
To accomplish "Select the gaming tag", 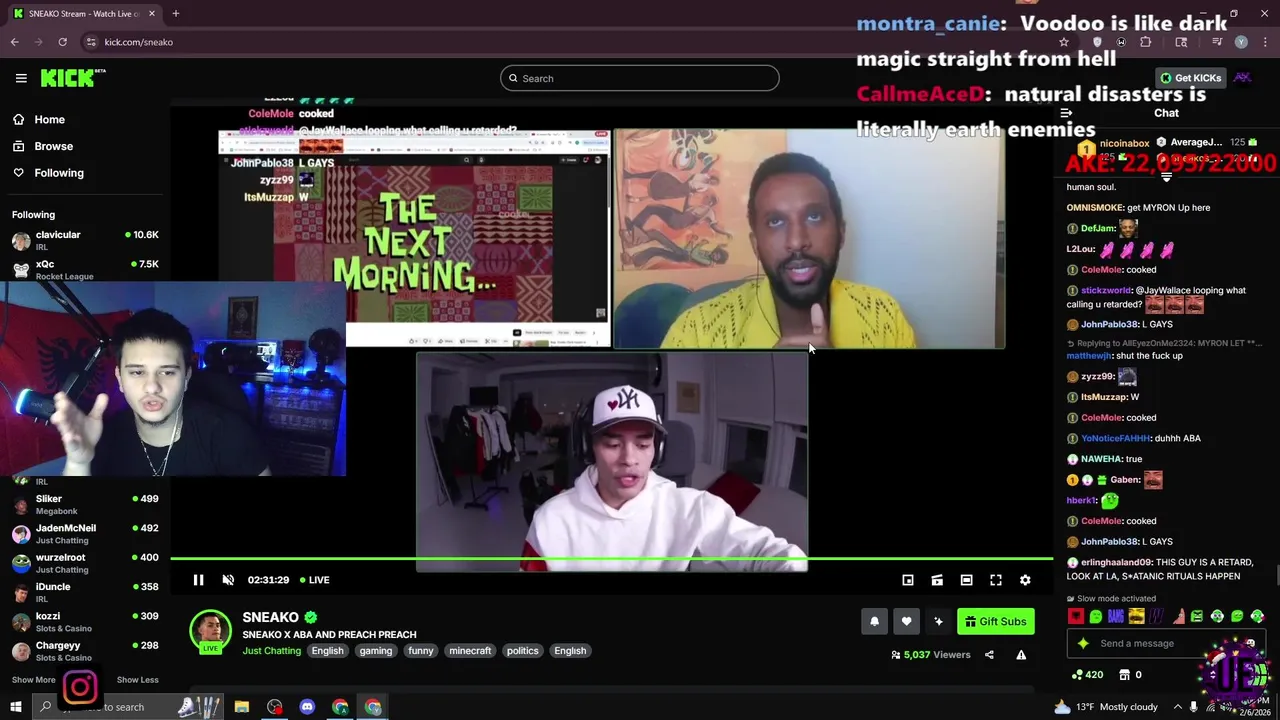I will 376,651.
